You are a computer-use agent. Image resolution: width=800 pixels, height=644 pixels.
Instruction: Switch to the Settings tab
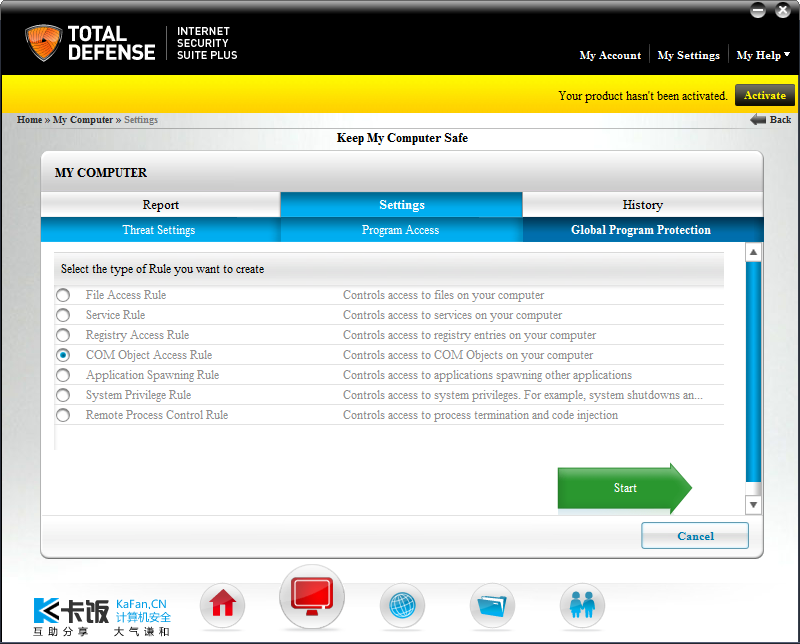tap(402, 205)
